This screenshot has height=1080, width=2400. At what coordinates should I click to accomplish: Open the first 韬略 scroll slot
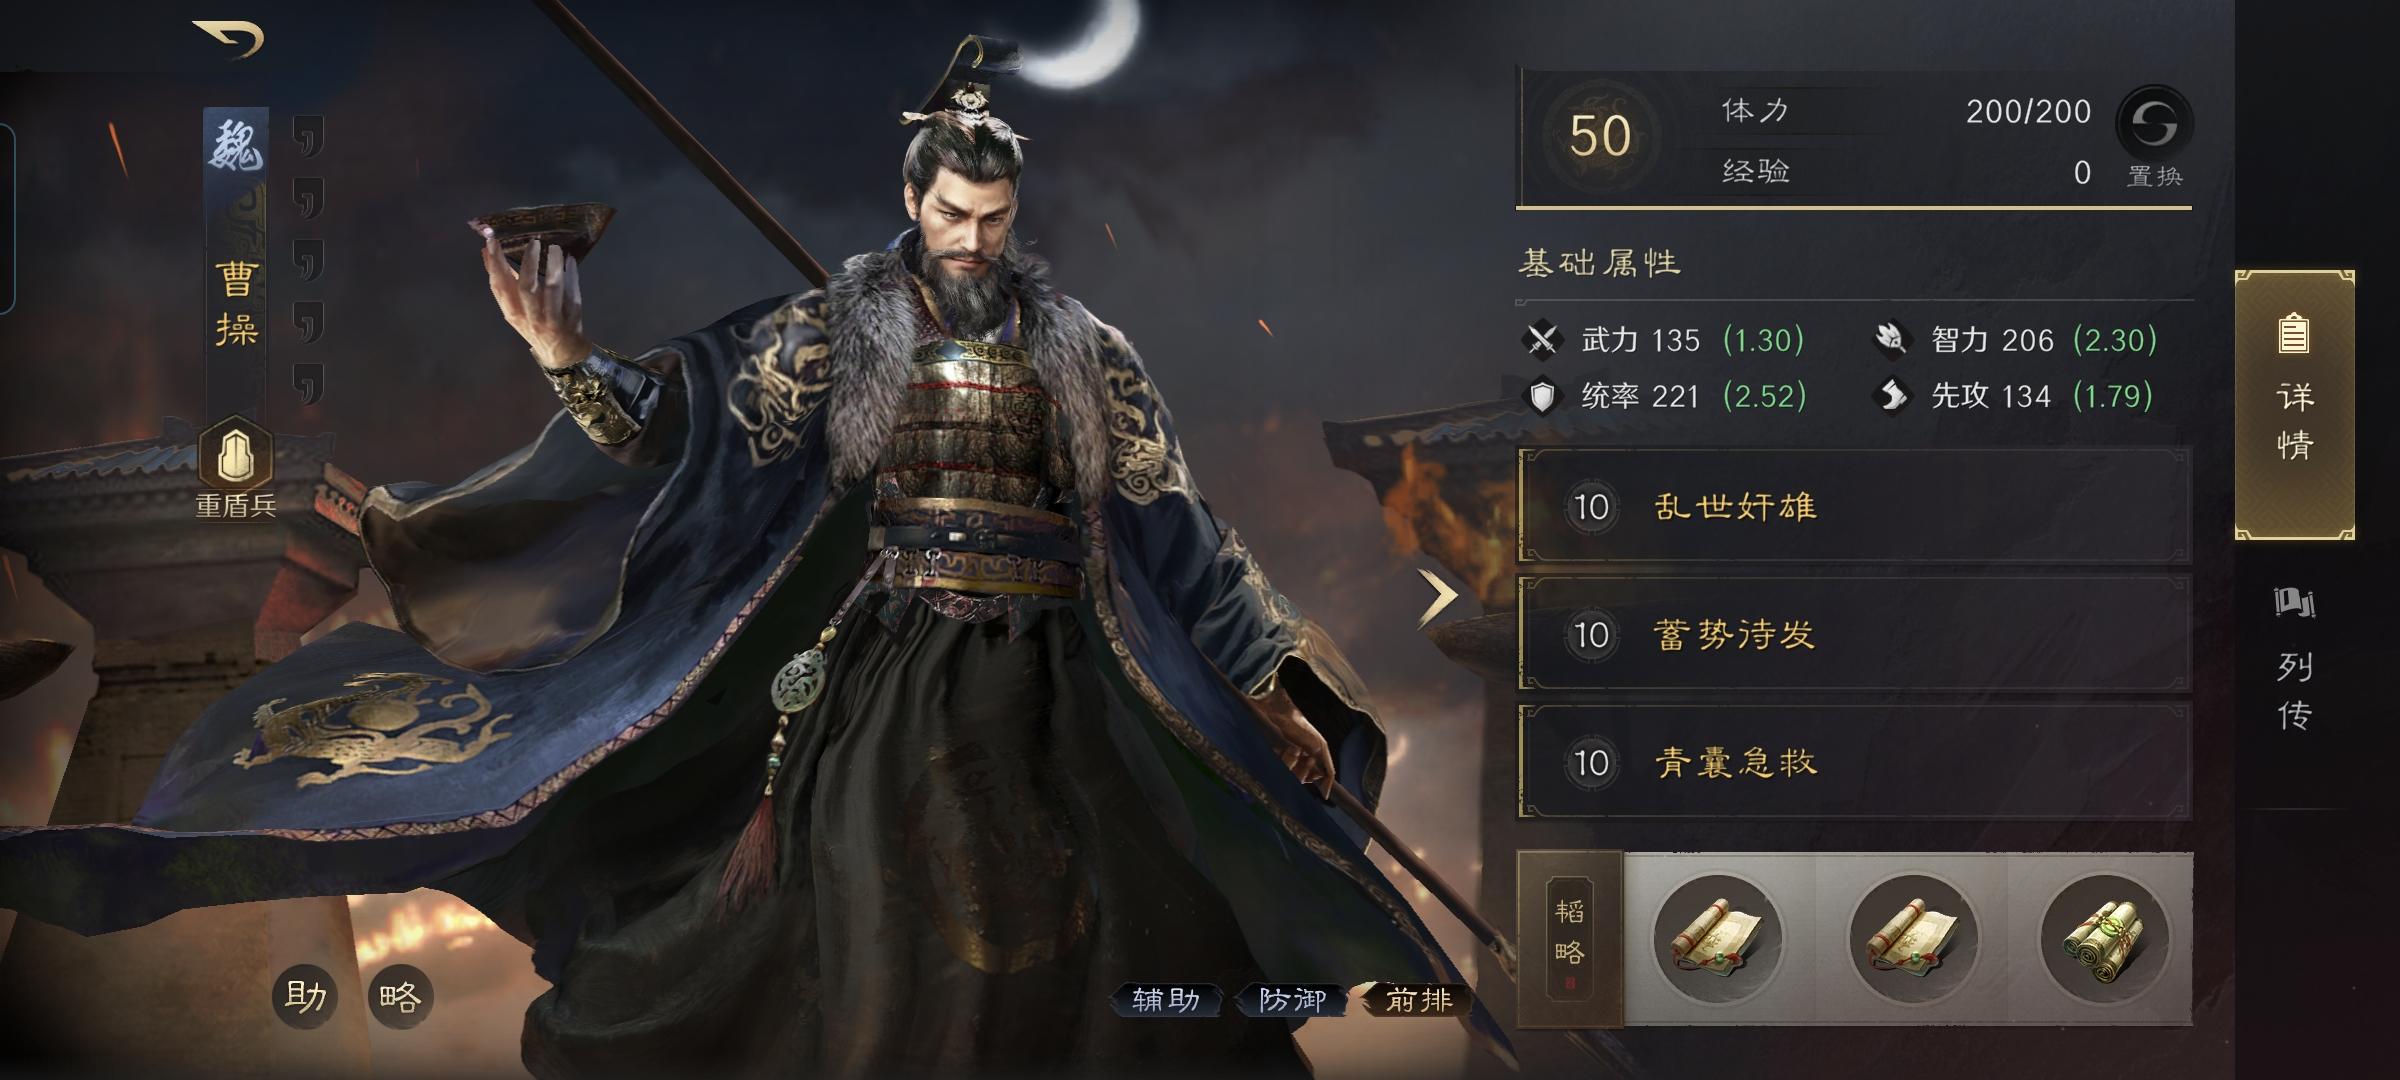point(1718,939)
